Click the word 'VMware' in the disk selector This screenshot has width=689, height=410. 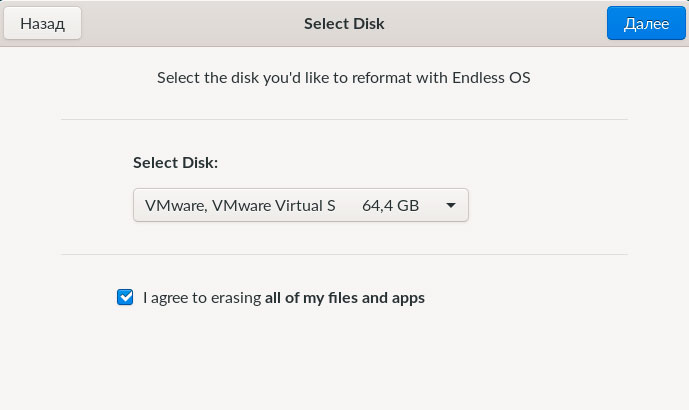(173, 205)
